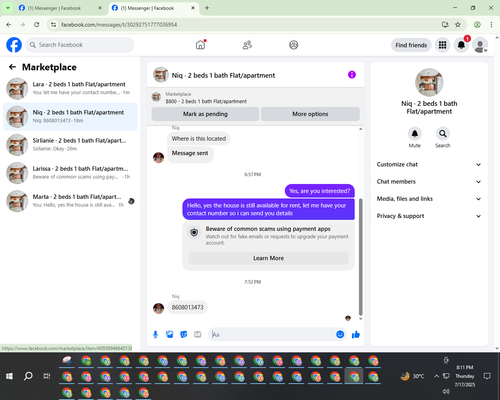Open Lara conversation in list
This screenshot has height=400, width=500.
click(x=70, y=88)
